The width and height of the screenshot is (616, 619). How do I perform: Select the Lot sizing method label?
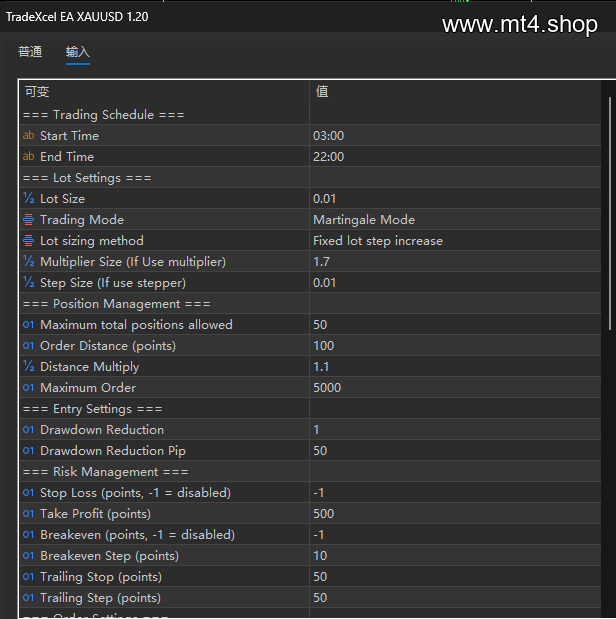pyautogui.click(x=92, y=241)
